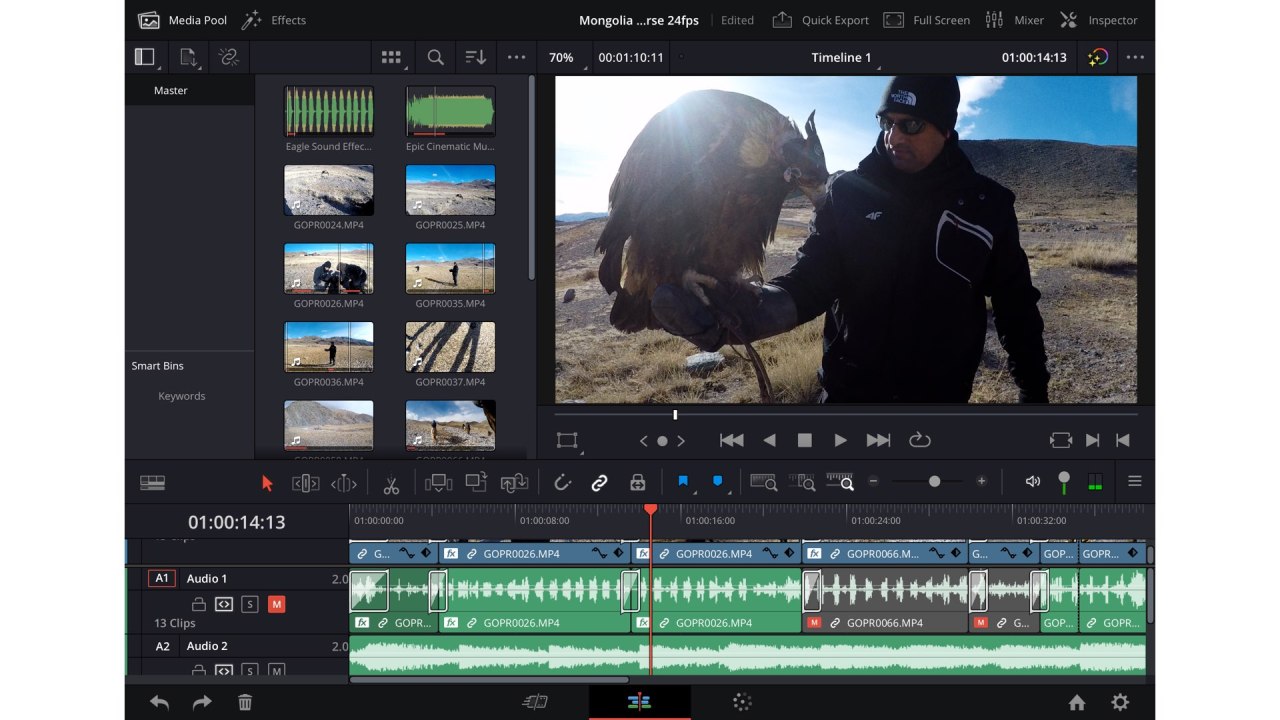Open the Timeline 1 selector dropdown
This screenshot has width=1280, height=720.
(x=844, y=57)
